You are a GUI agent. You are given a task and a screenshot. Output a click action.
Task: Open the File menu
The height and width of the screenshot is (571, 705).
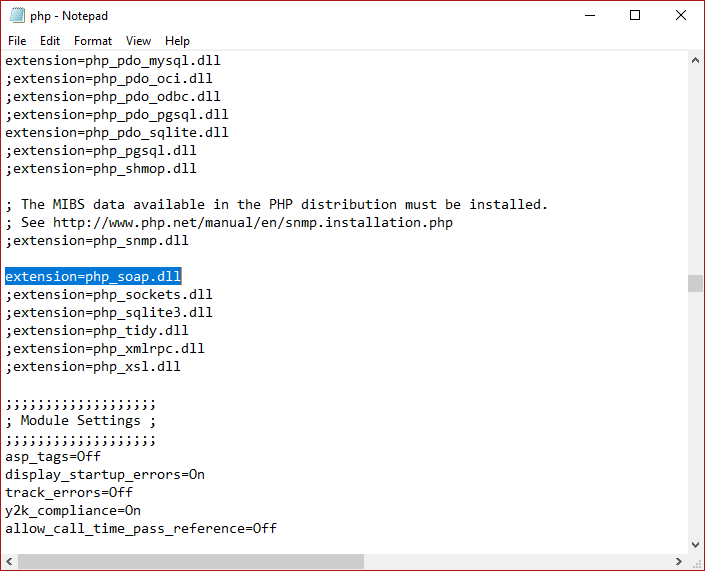point(17,41)
